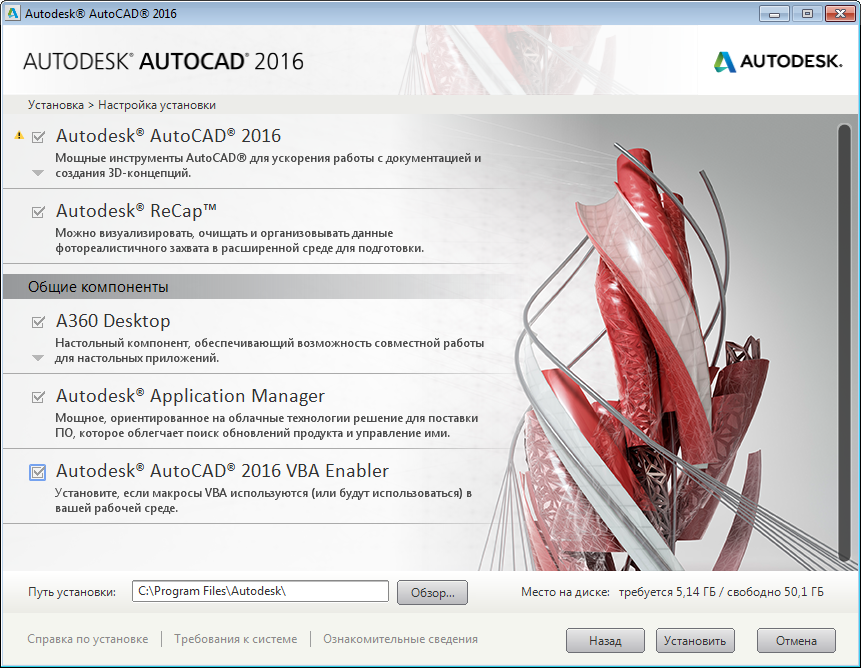The width and height of the screenshot is (861, 668).
Task: Select the Autodesk ReCap product title
Action: pos(136,211)
